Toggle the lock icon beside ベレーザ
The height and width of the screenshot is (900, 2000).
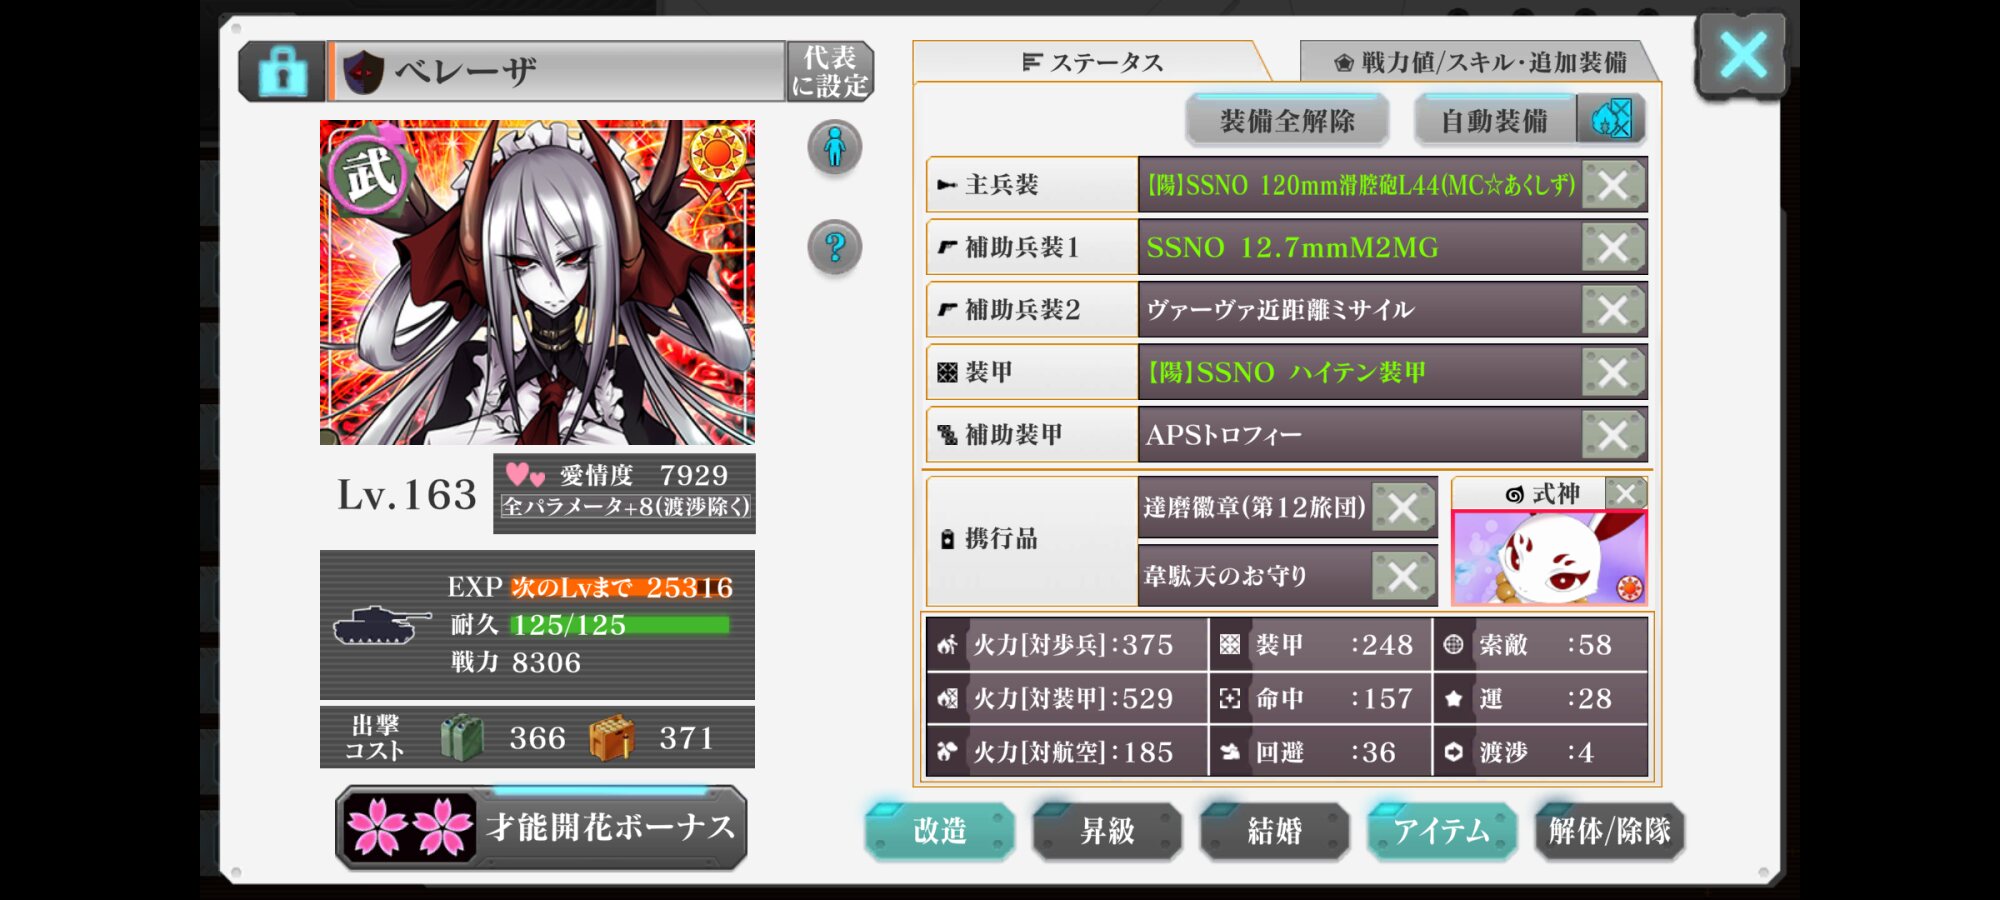[283, 72]
